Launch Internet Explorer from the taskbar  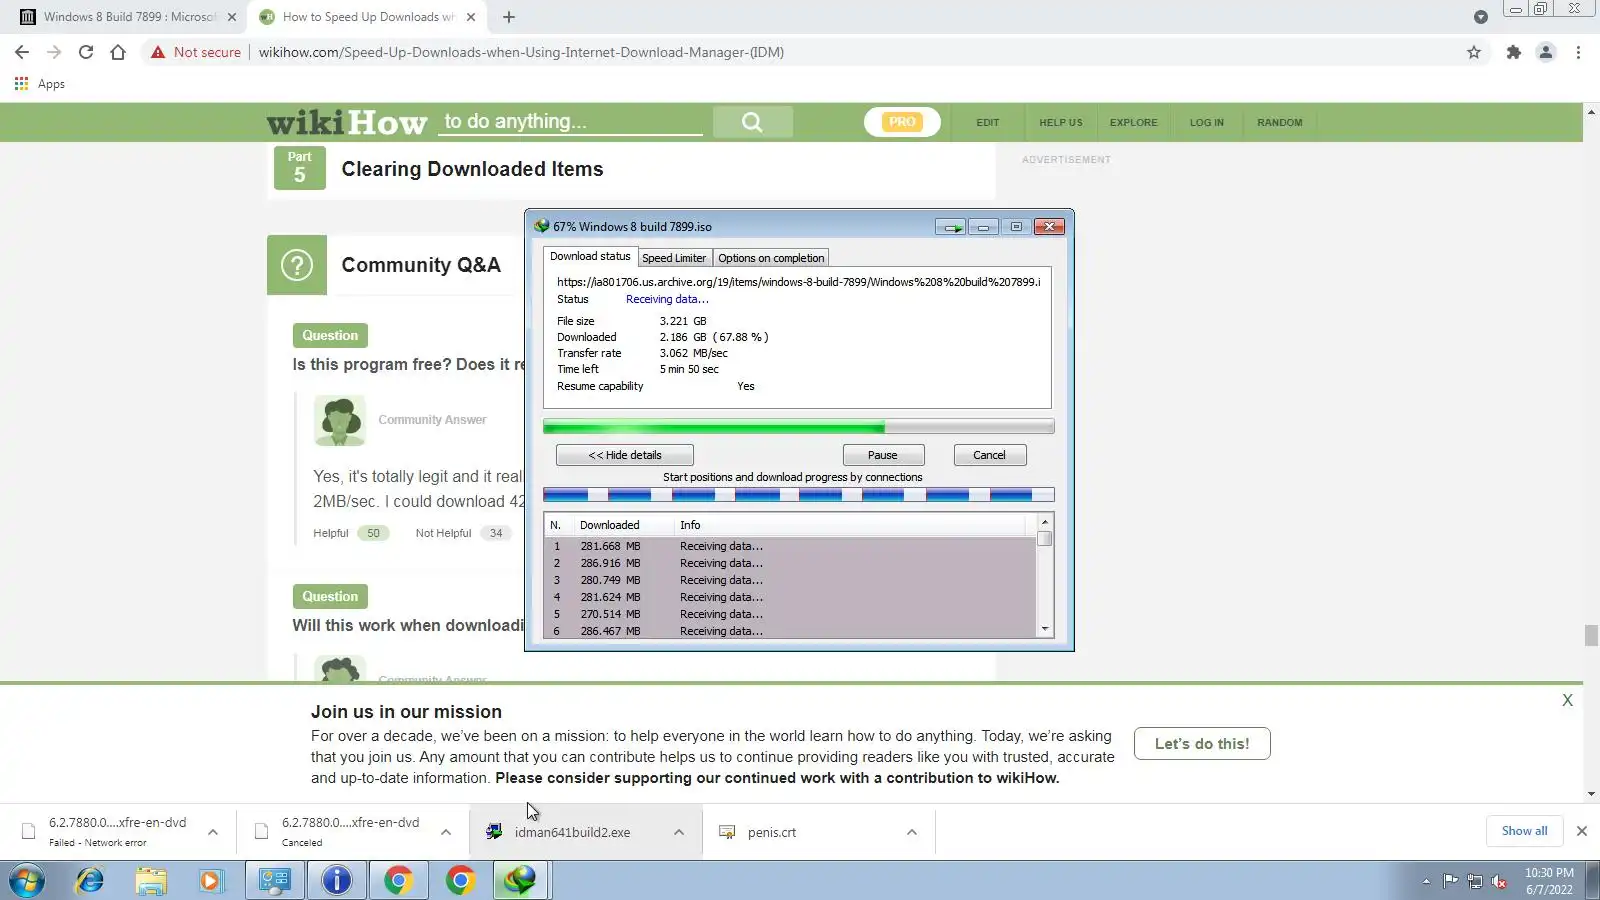tap(90, 881)
